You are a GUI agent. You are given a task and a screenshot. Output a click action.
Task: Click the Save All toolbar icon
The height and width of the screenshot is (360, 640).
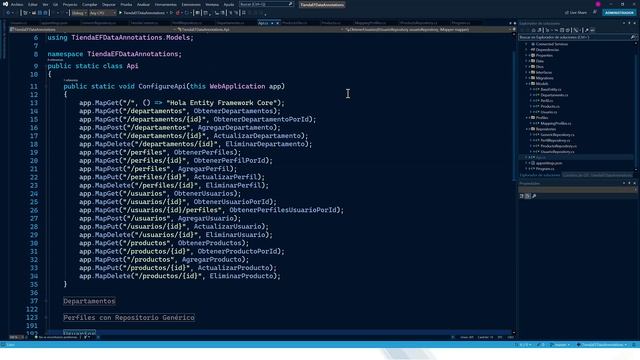45,13
